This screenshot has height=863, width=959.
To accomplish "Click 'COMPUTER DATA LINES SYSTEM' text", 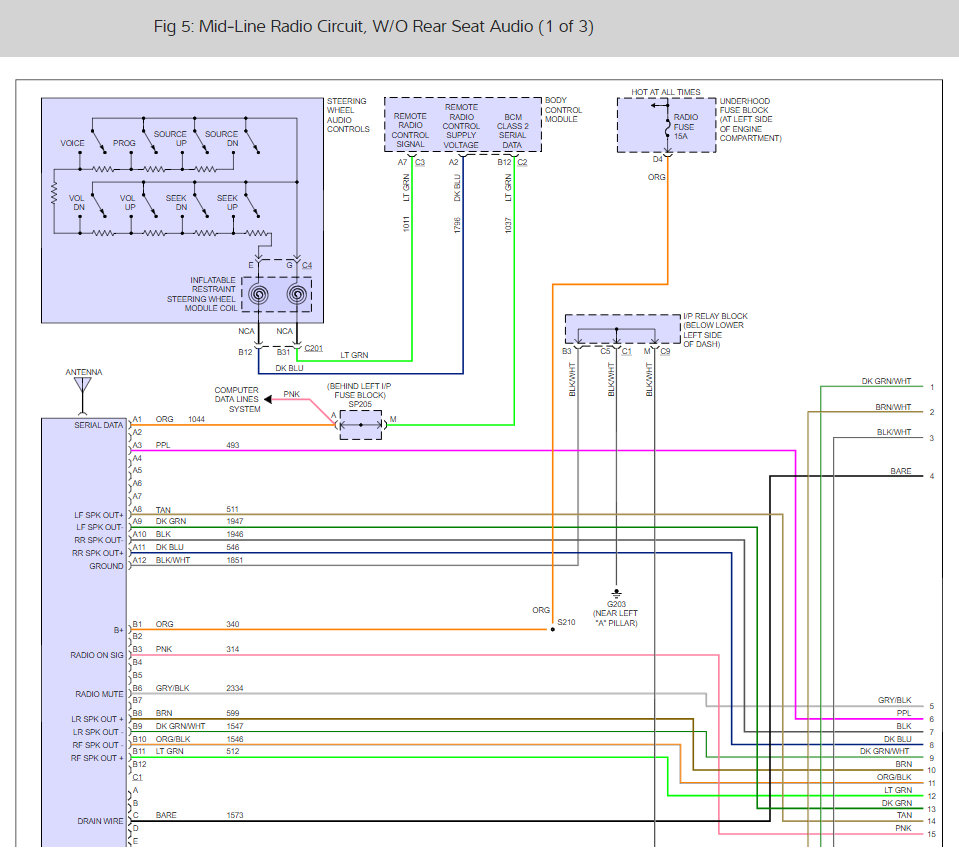I will 237,399.
